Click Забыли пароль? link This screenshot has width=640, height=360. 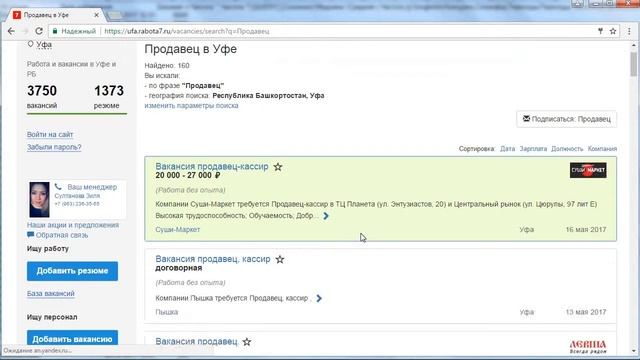(x=54, y=147)
